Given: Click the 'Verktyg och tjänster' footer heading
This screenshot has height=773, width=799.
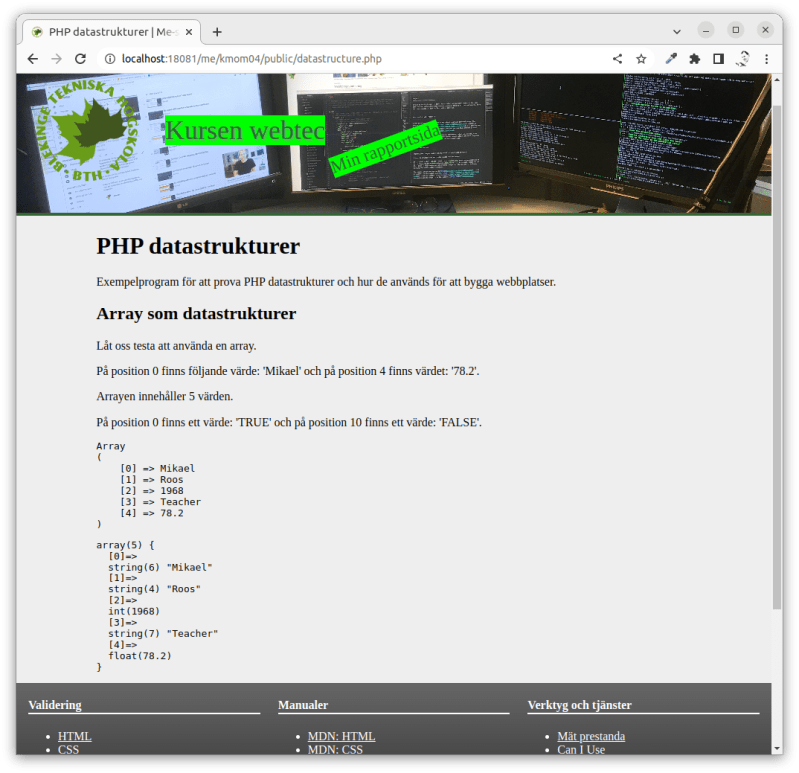Looking at the screenshot, I should pos(579,705).
